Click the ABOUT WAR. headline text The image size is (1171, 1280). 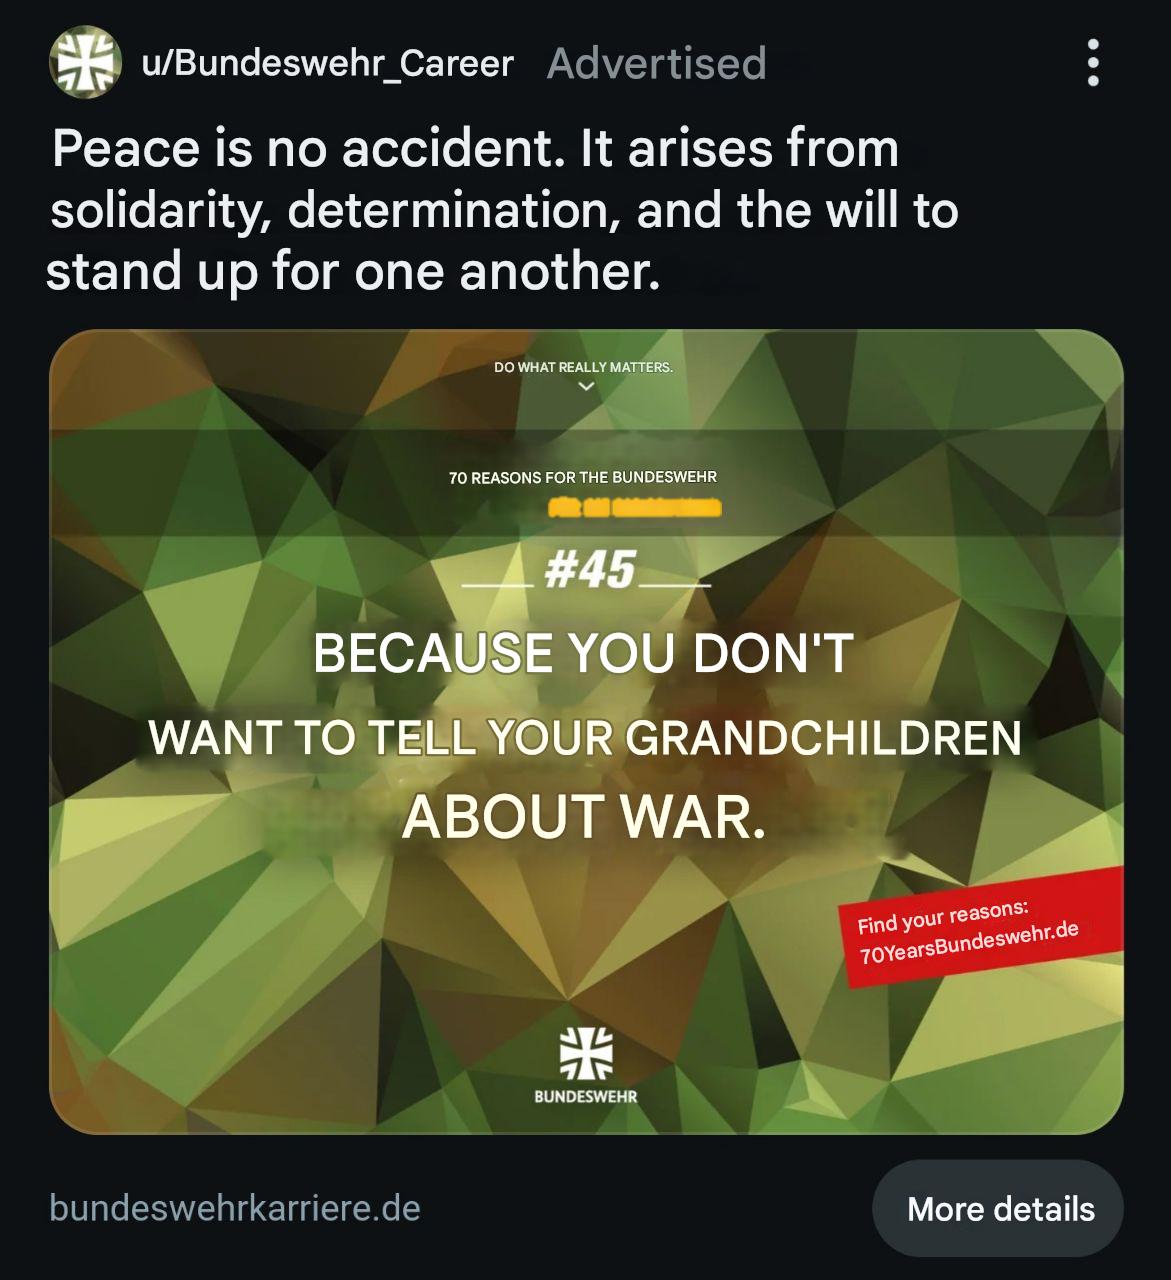584,817
